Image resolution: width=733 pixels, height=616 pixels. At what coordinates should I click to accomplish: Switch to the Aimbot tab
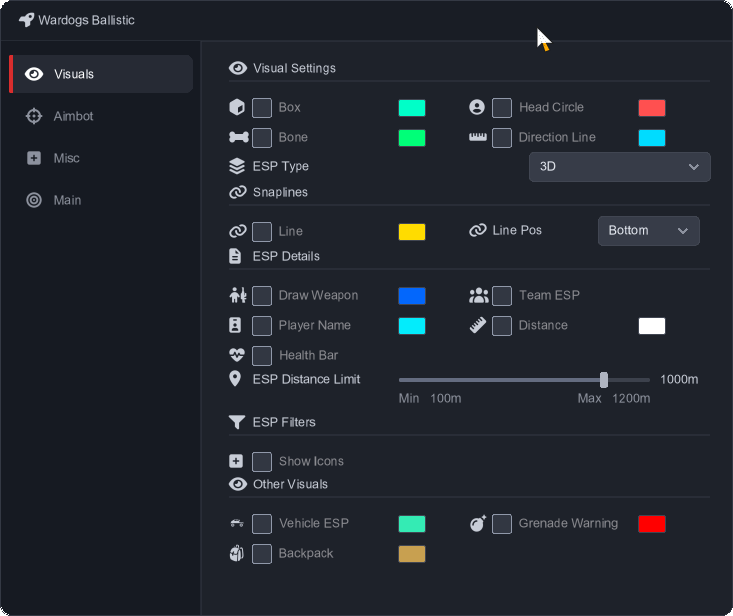[101, 116]
